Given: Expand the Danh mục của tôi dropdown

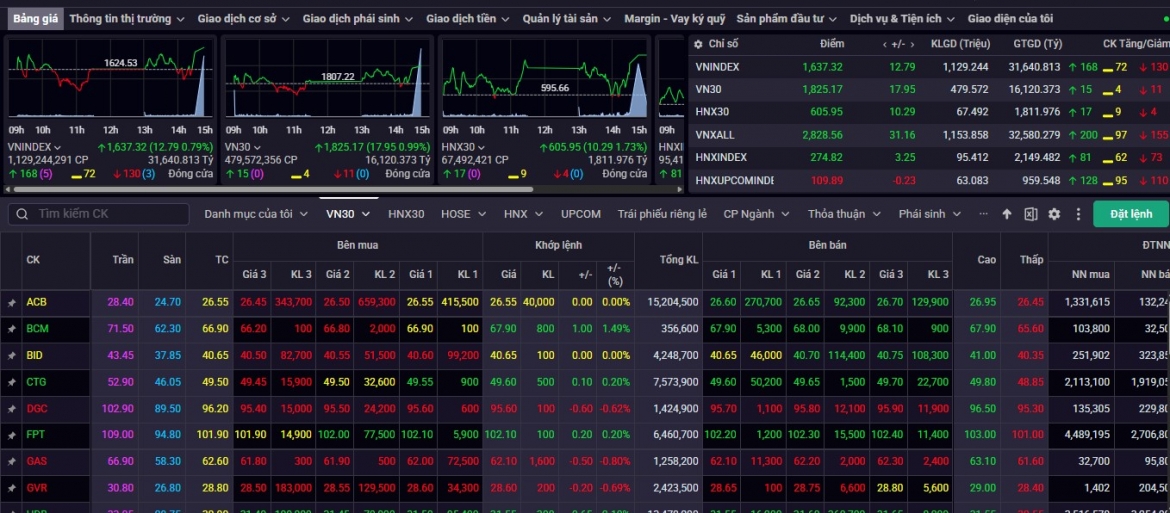Looking at the screenshot, I should tap(256, 214).
